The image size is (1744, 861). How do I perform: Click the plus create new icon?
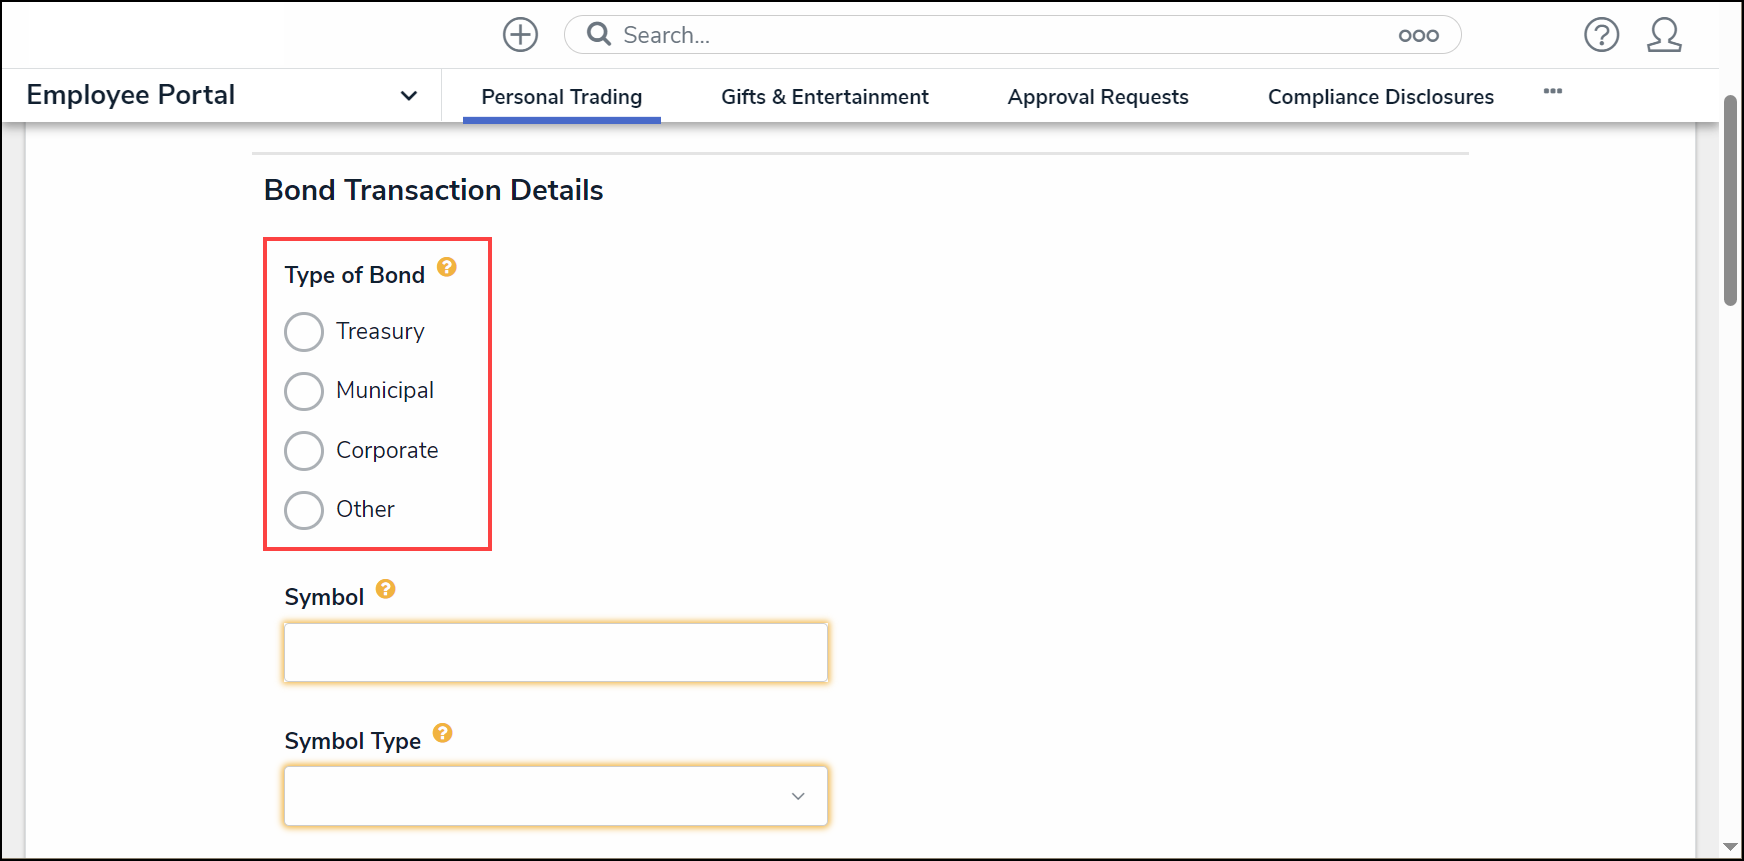click(x=520, y=35)
